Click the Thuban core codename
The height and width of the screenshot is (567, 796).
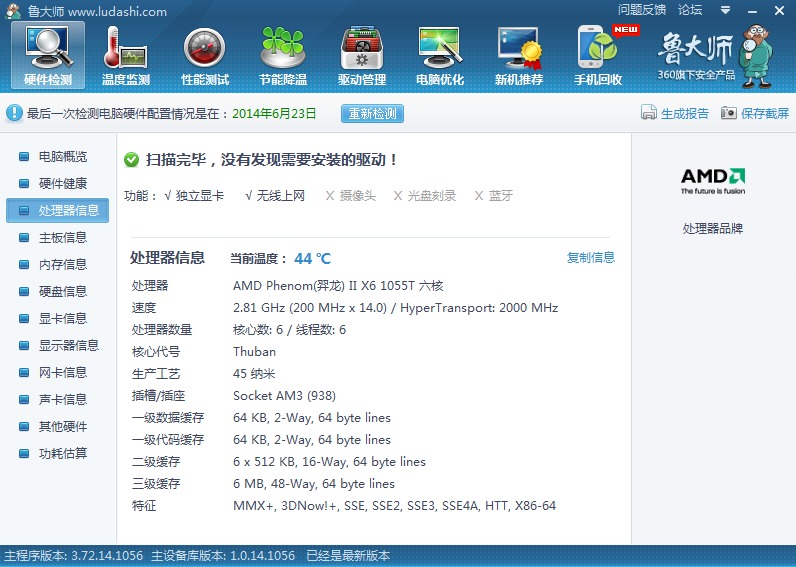pos(254,352)
